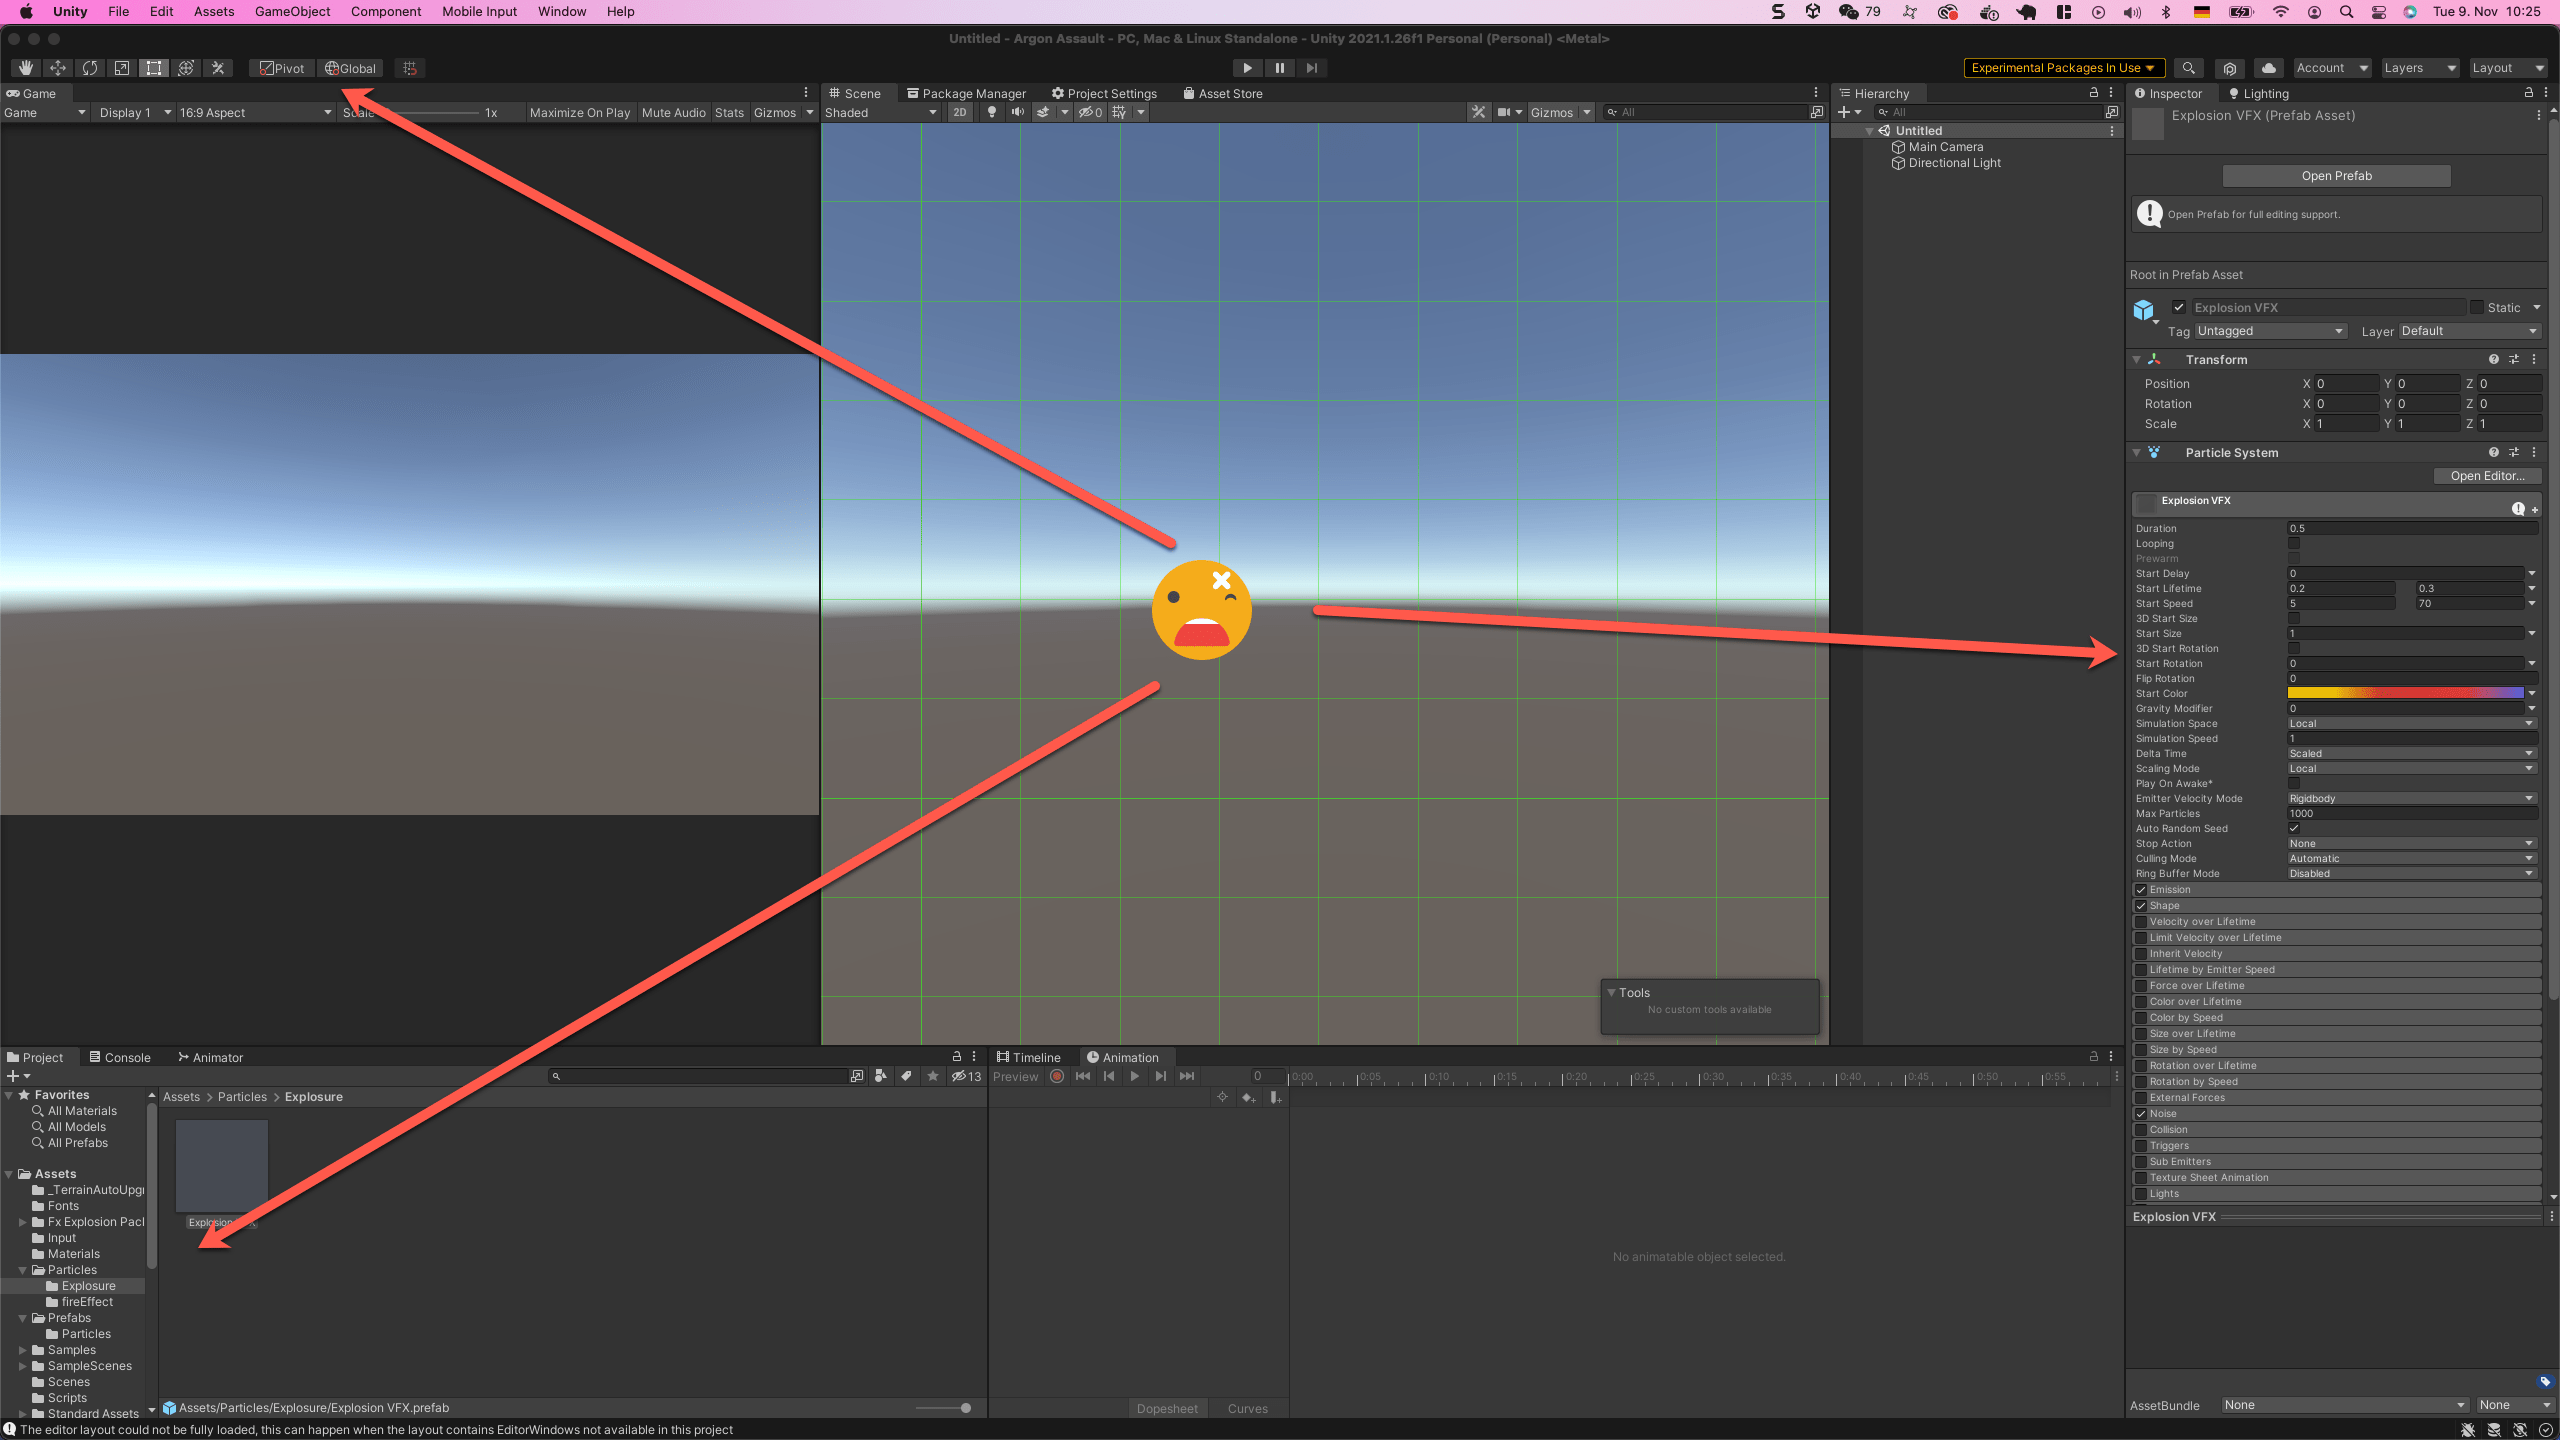Screen dimensions: 2560x1440
Task: Open the Simulation Space dropdown
Action: tap(2411, 723)
